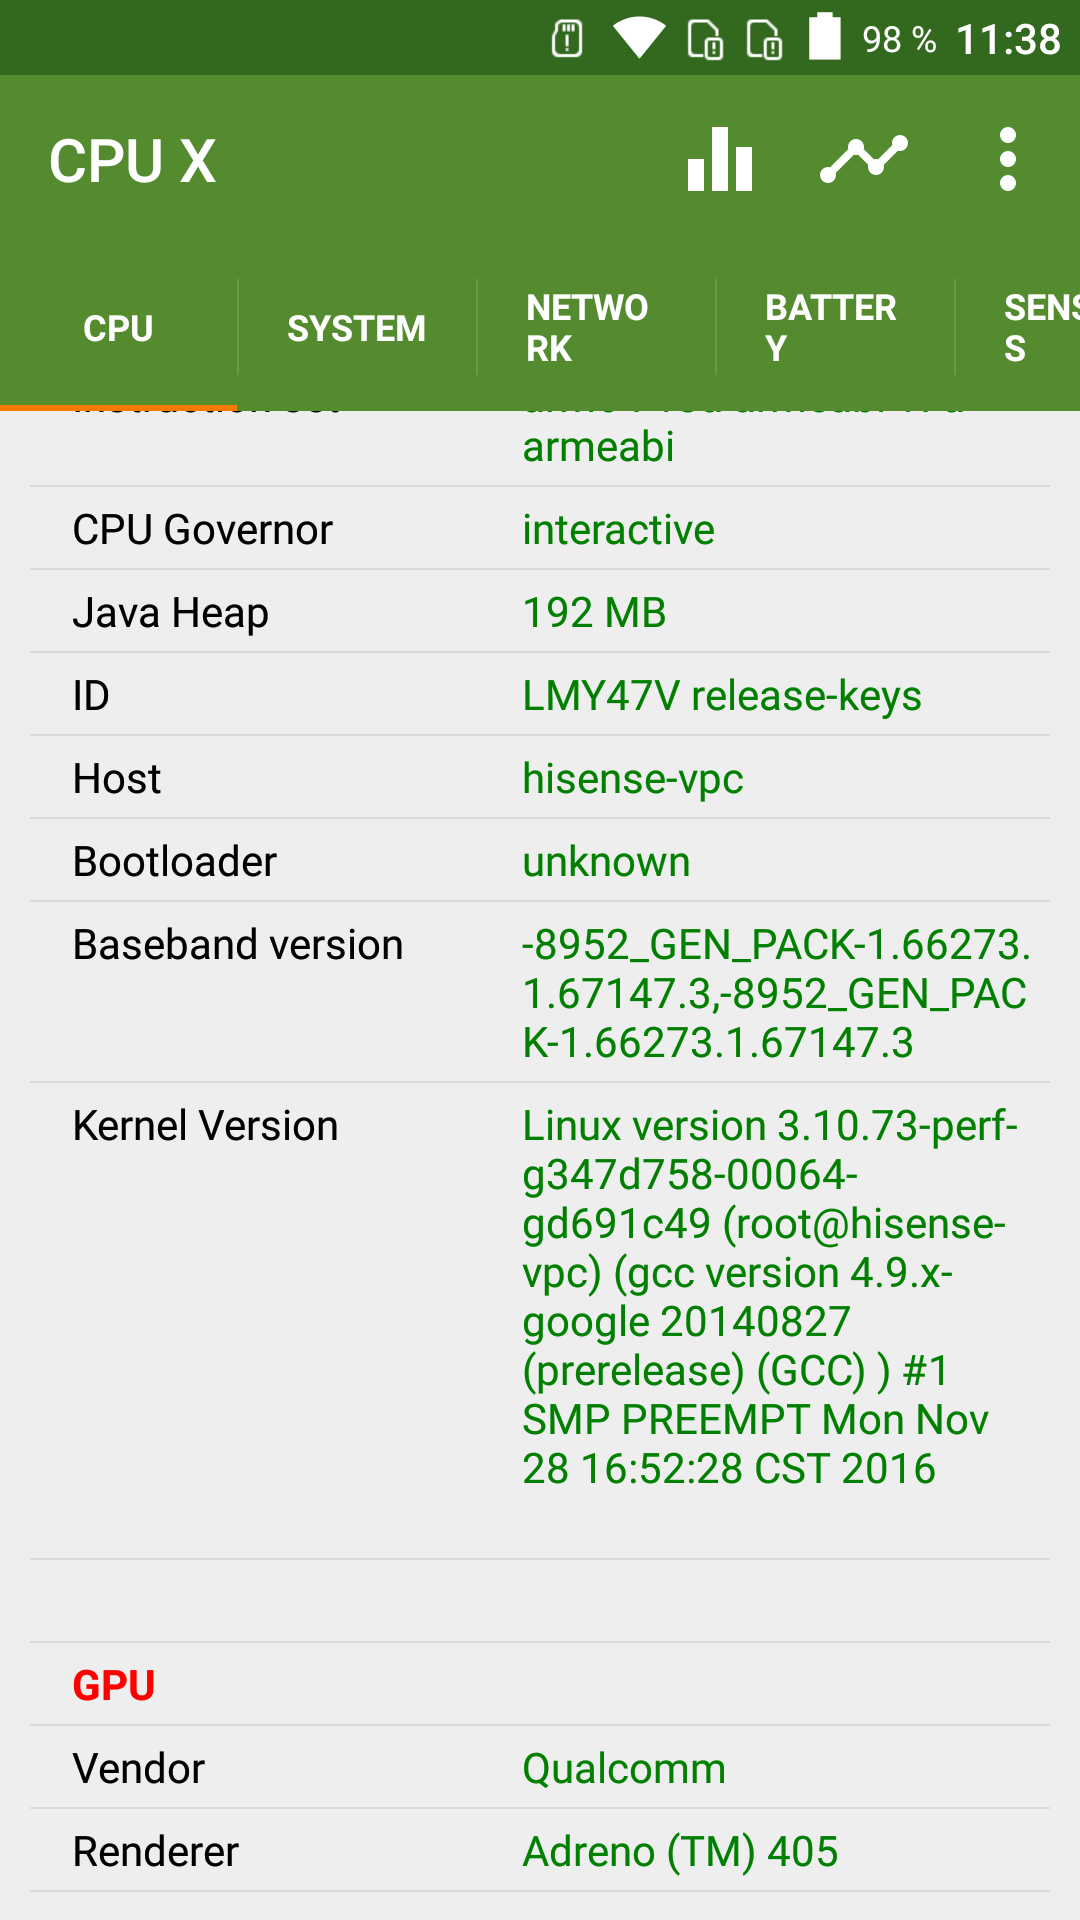Select the CPU tab

click(118, 328)
